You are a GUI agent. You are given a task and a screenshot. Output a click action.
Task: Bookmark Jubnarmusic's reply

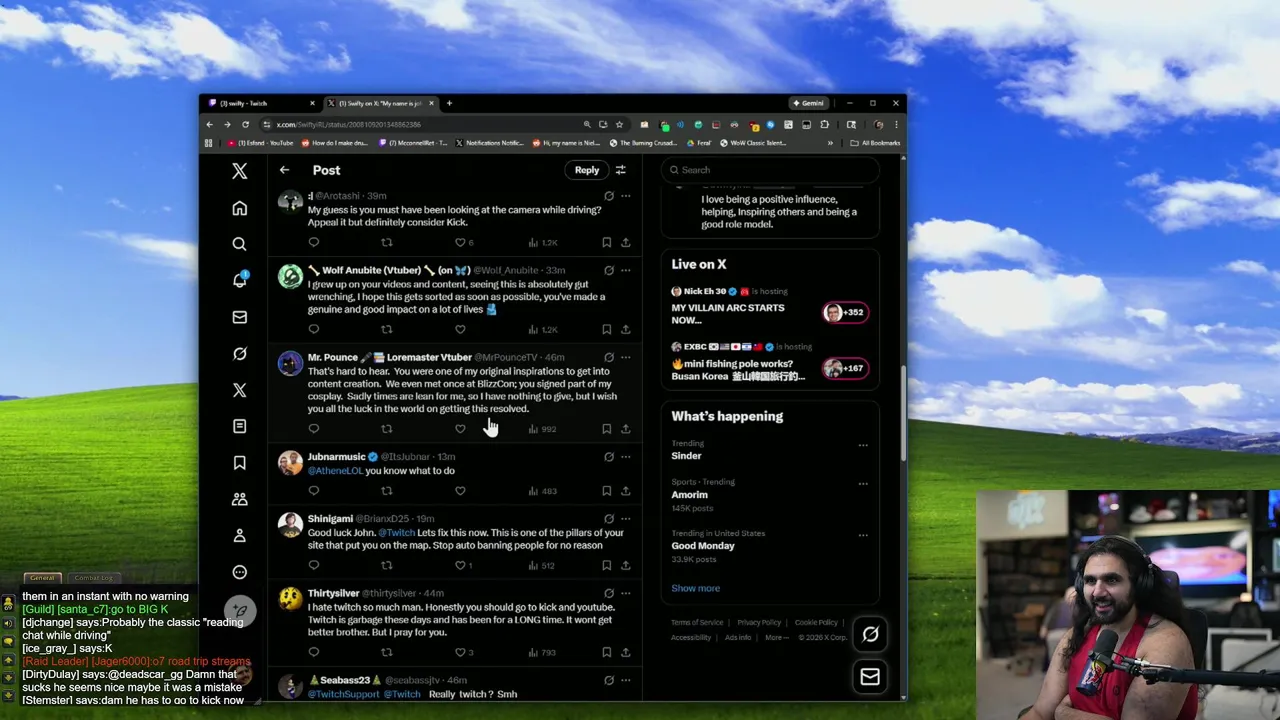607,491
